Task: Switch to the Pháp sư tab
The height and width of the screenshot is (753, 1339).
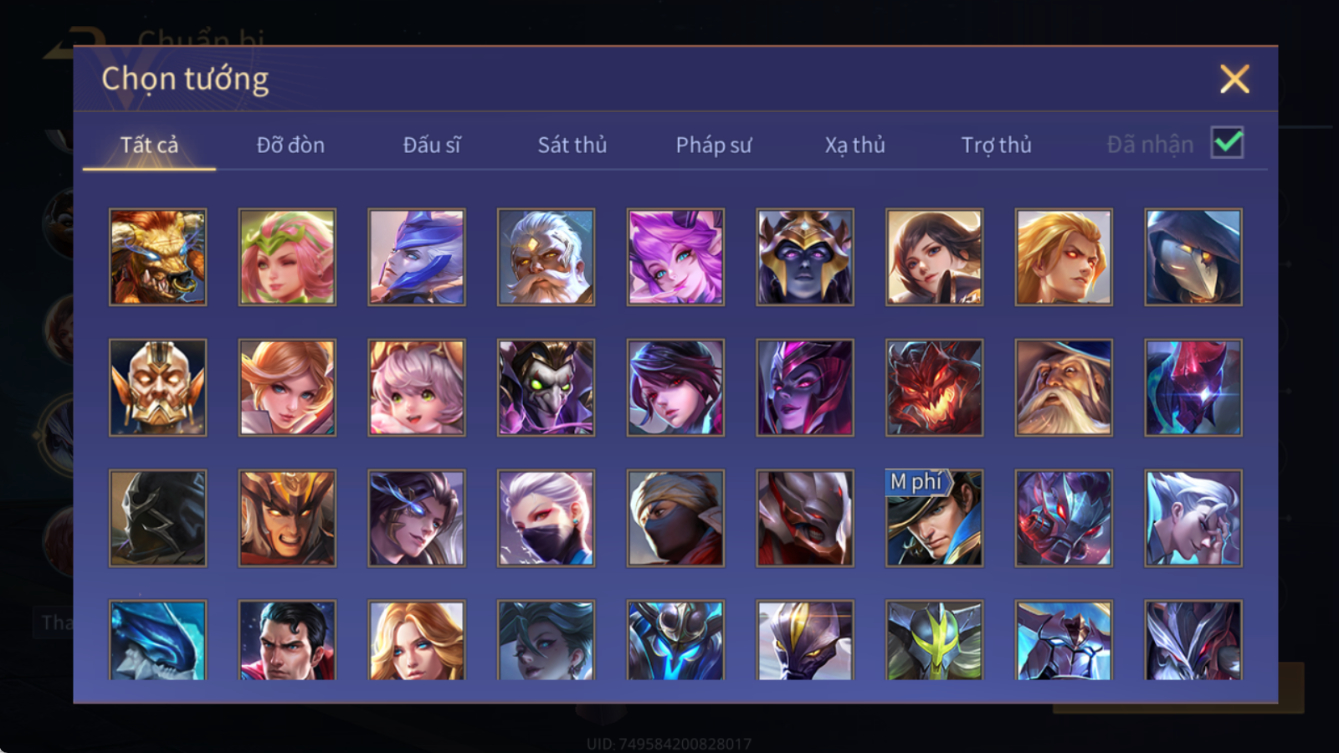Action: [714, 145]
